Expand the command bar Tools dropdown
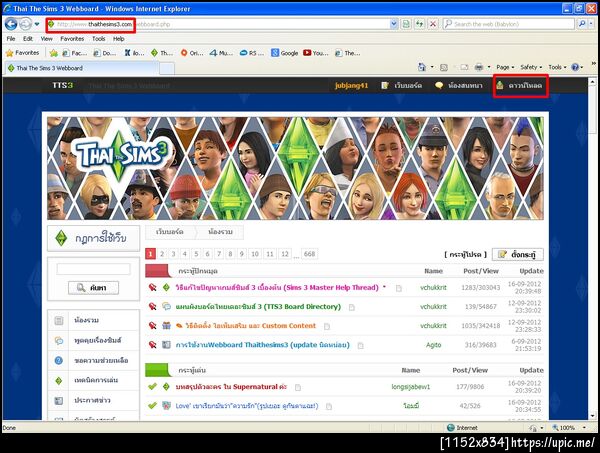The image size is (600, 453). 557,67
